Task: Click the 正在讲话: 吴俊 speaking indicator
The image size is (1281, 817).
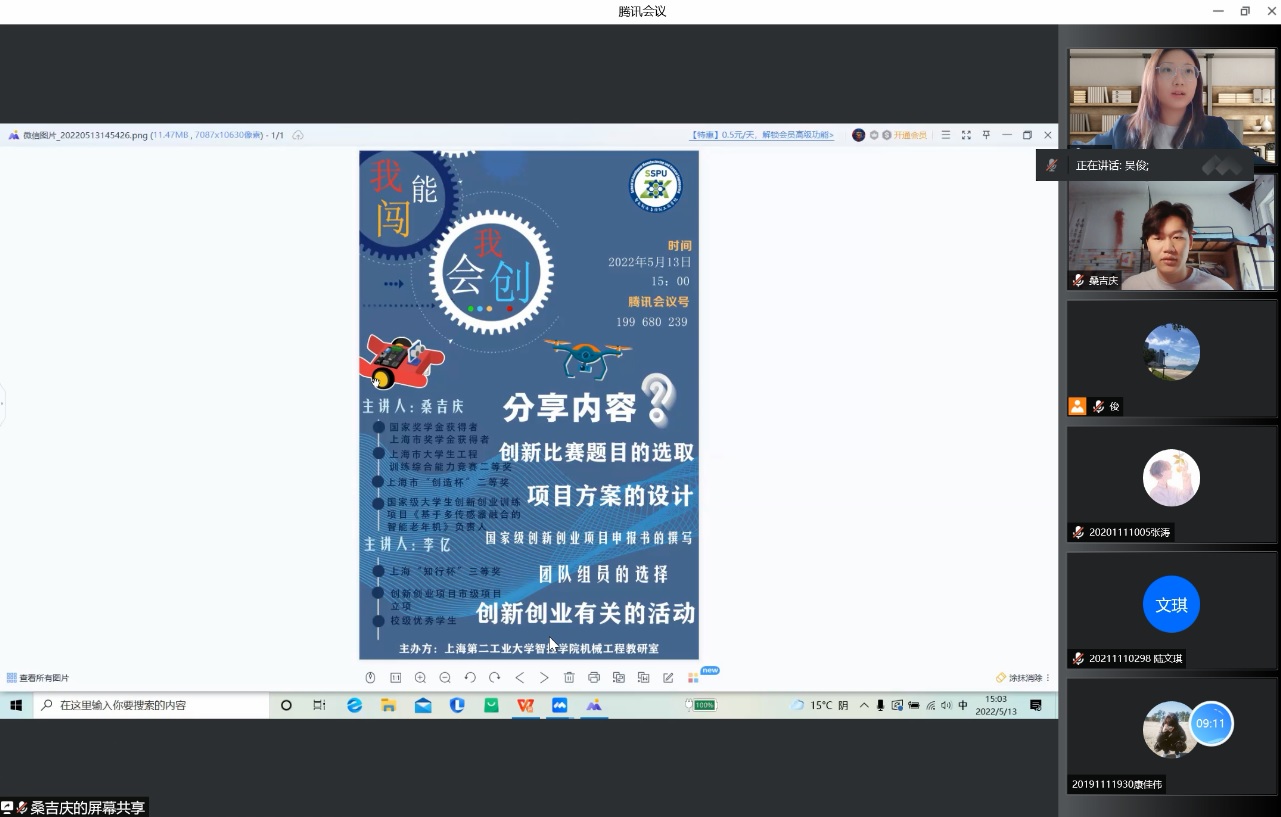Action: click(x=1144, y=165)
